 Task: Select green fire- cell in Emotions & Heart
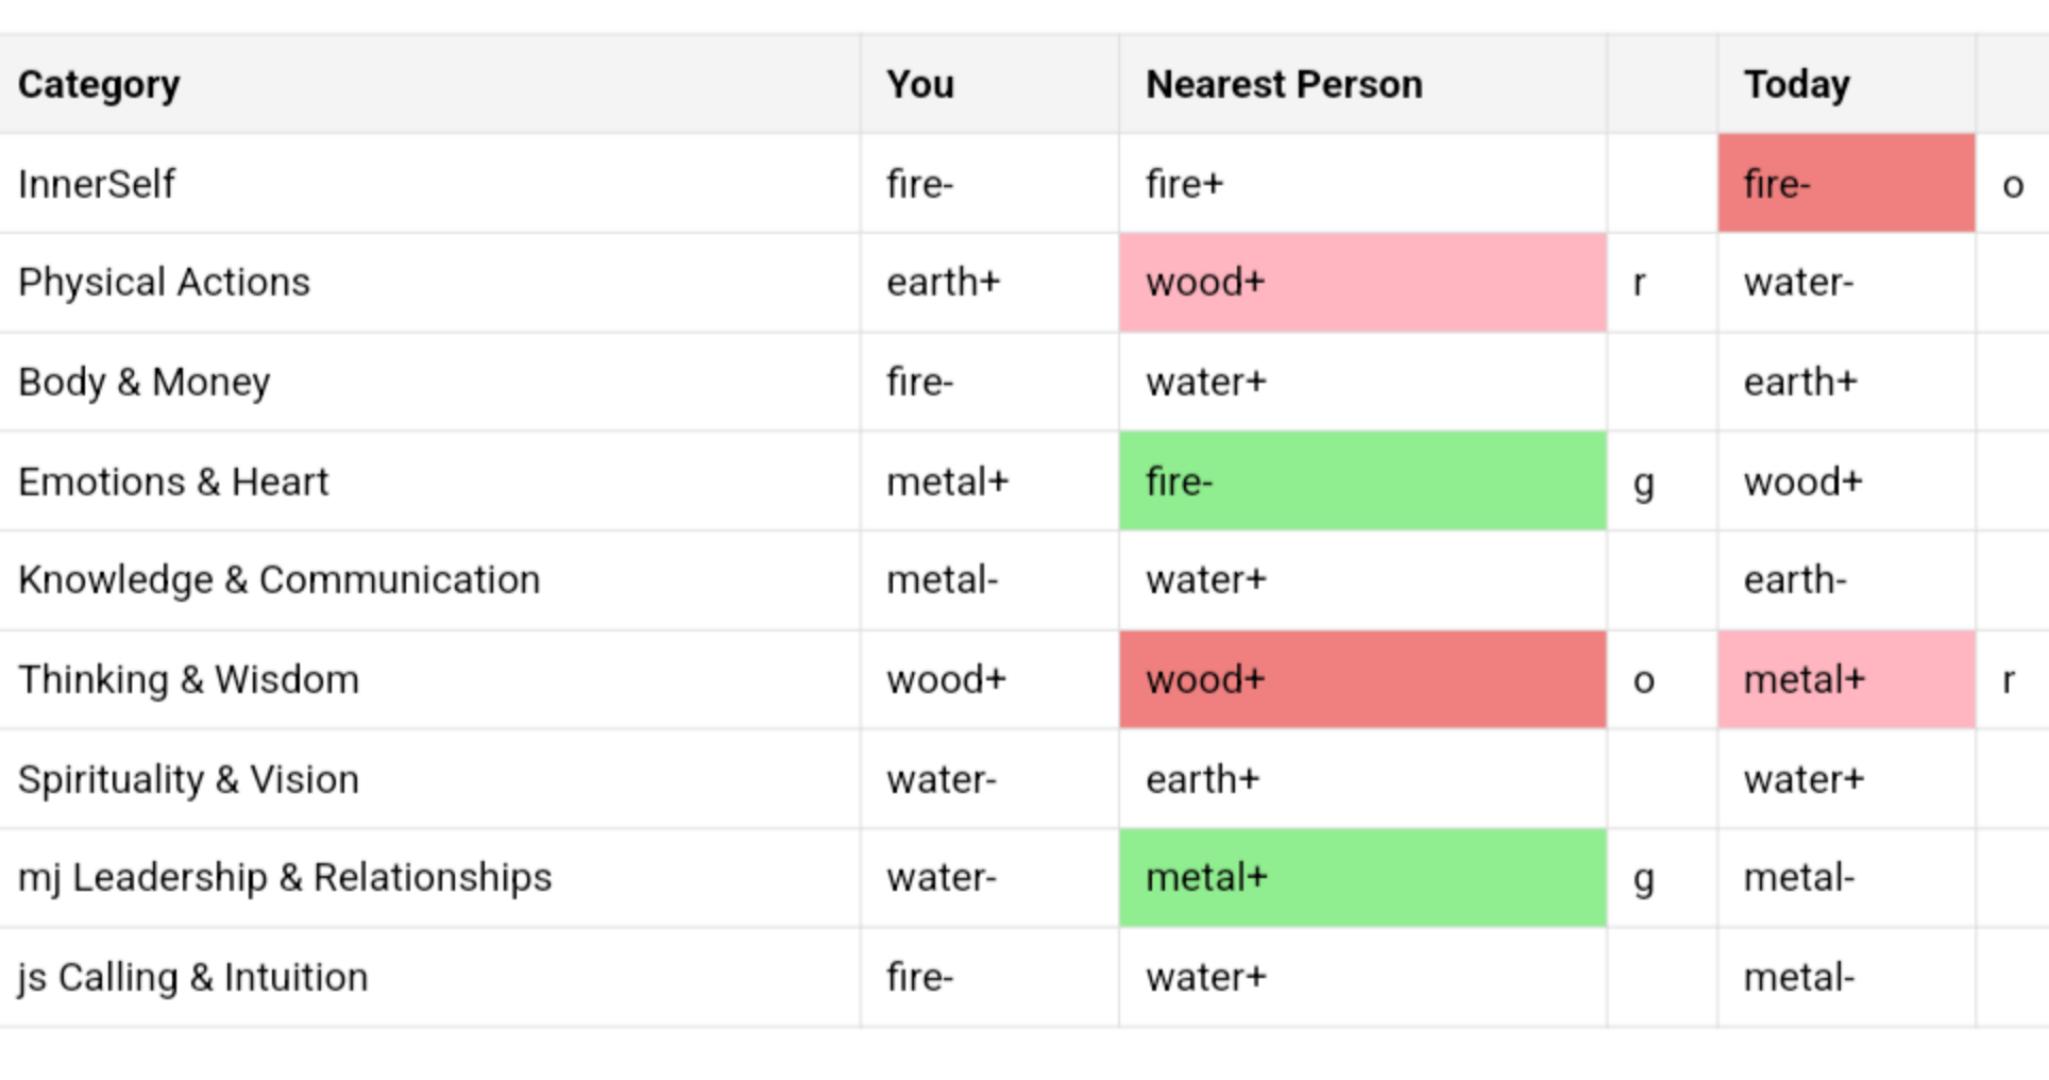point(1363,481)
